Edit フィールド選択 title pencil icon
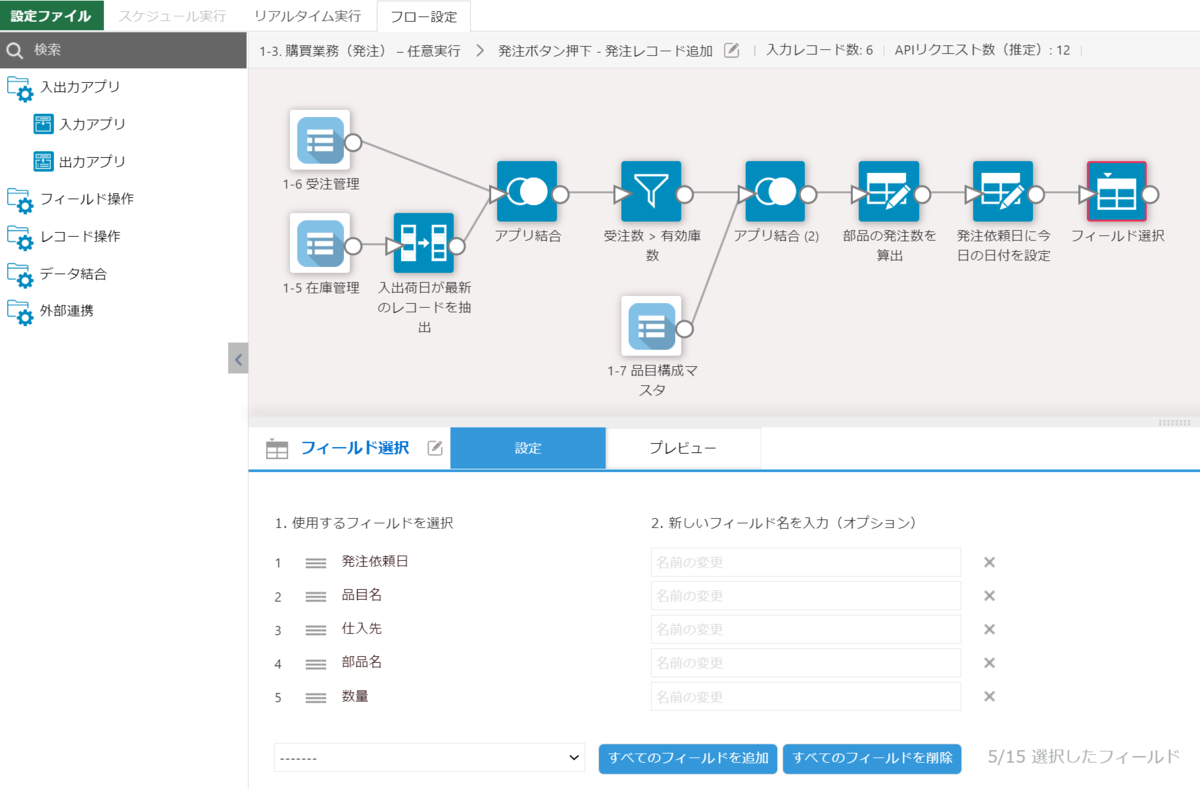 [x=435, y=448]
